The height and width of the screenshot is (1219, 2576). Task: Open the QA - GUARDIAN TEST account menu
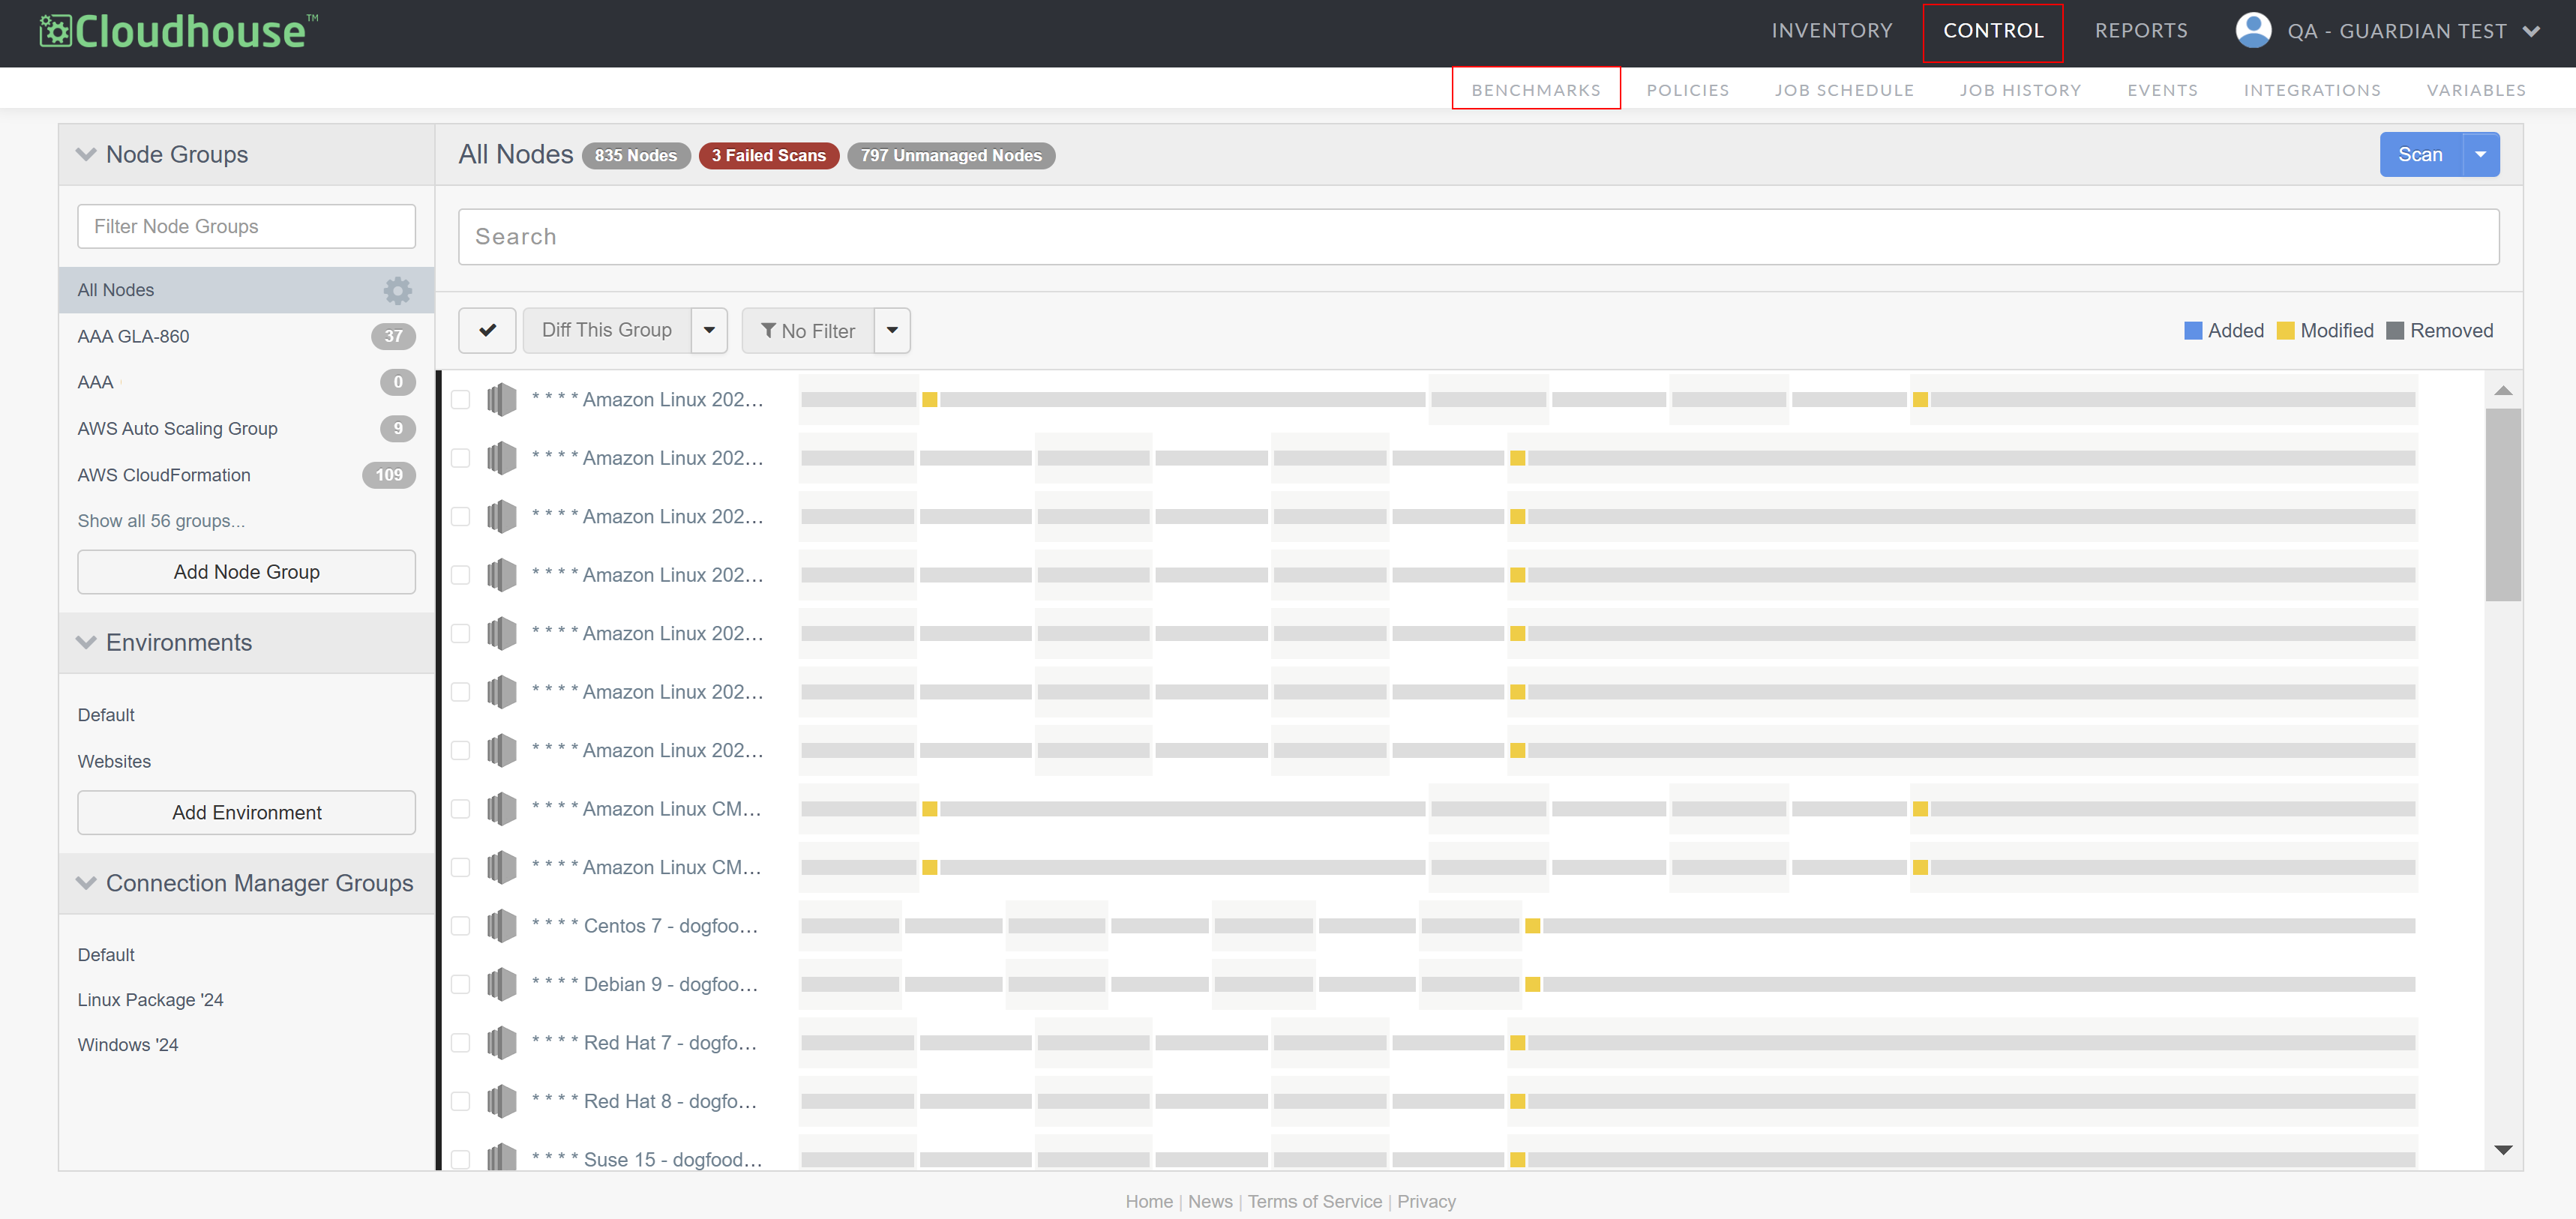[x=2387, y=31]
